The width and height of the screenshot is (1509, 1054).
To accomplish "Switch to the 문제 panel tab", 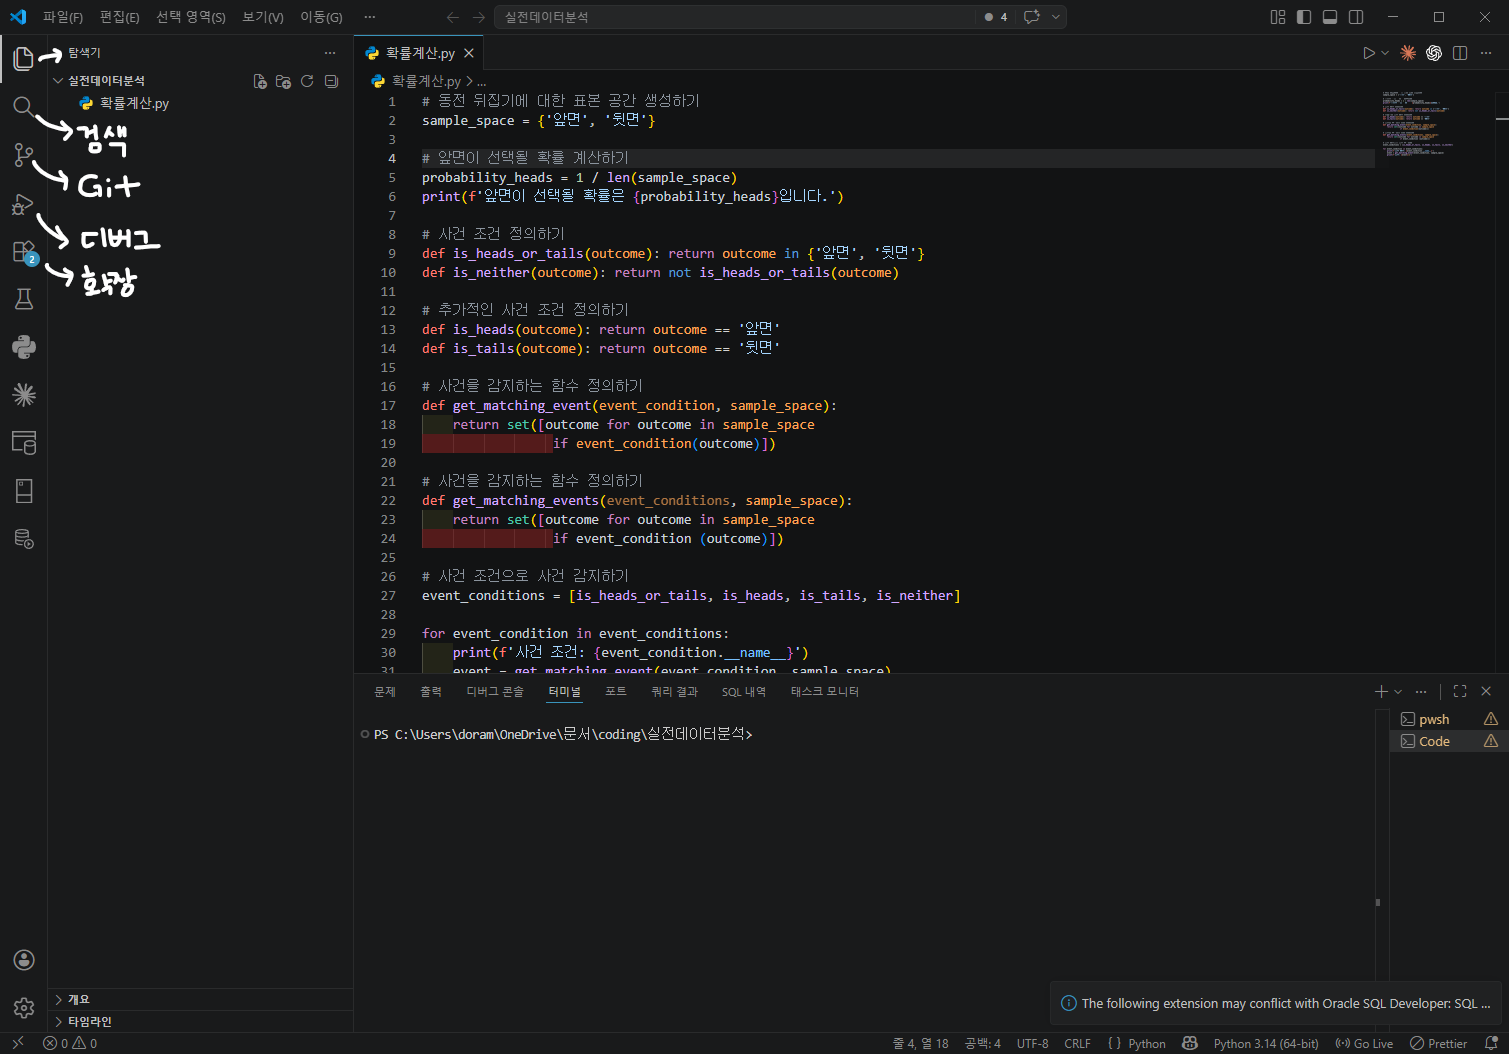I will coord(385,691).
